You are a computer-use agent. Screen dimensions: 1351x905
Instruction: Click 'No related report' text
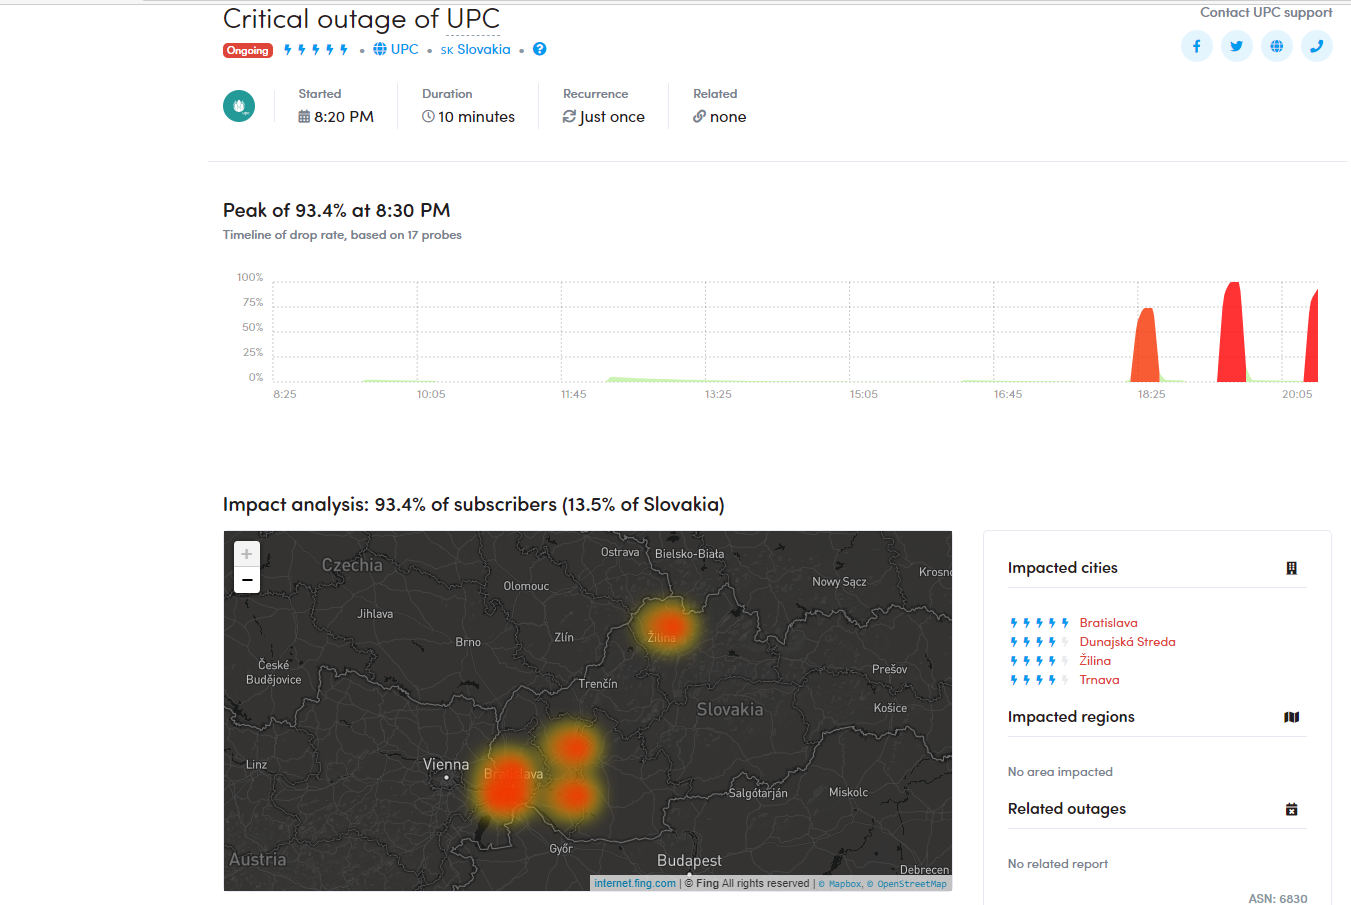click(x=1058, y=864)
